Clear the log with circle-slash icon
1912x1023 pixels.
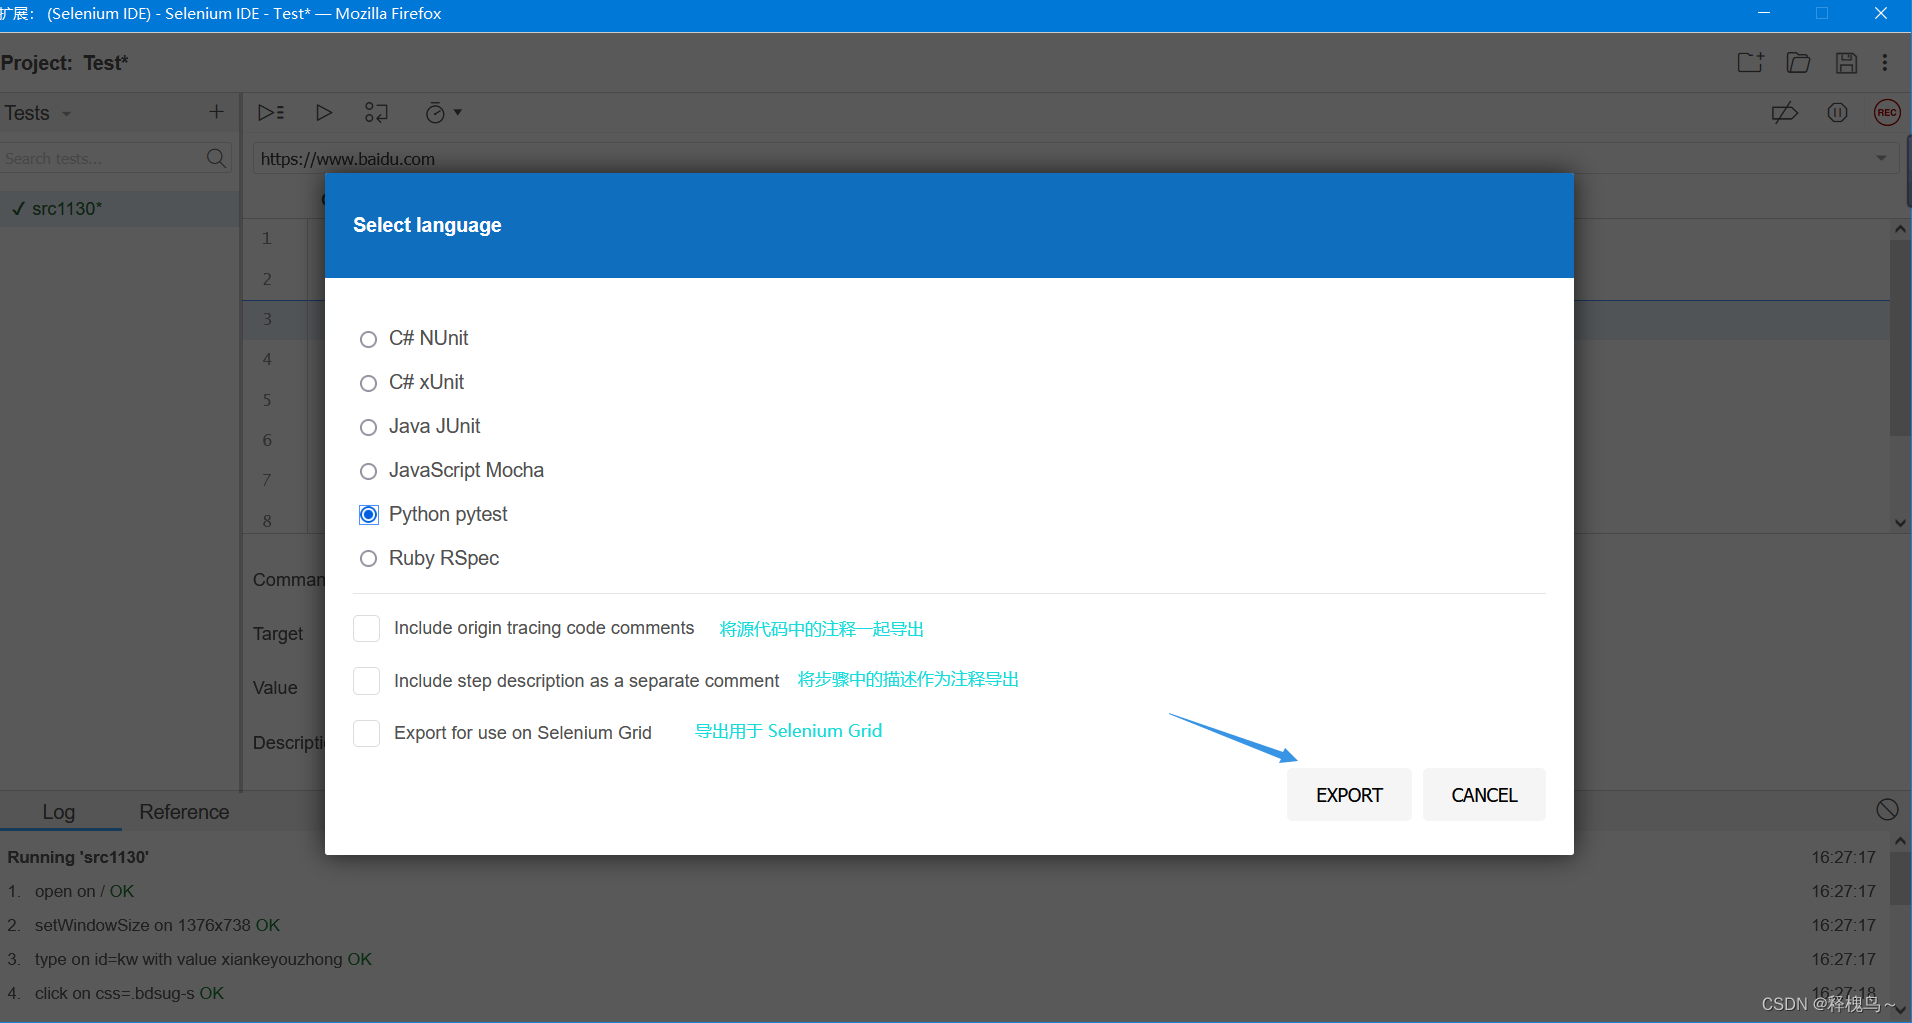1887,810
